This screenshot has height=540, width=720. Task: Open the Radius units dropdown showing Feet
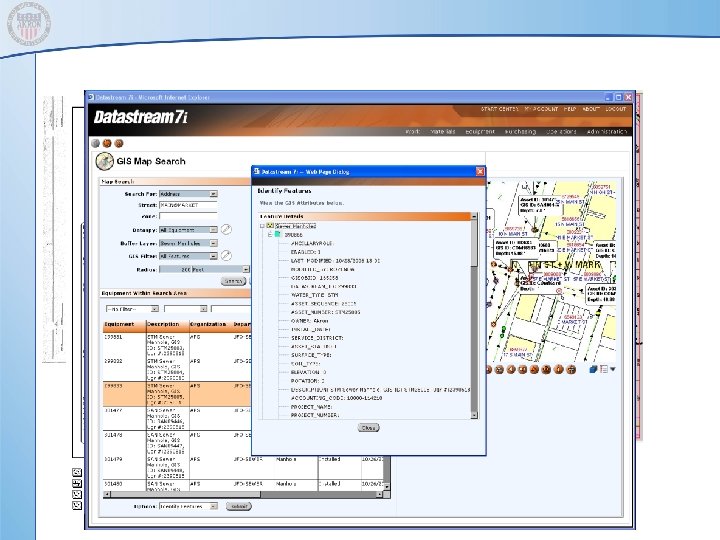[x=221, y=269]
